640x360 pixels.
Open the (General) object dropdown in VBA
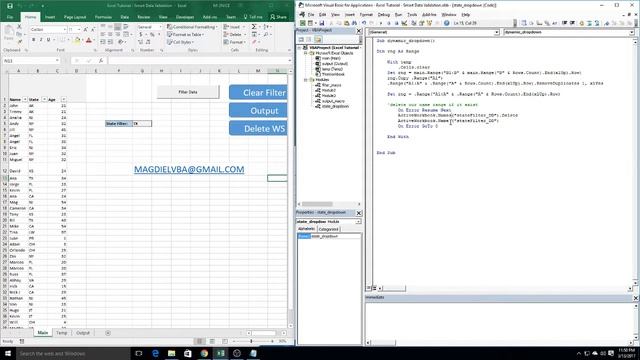point(497,32)
